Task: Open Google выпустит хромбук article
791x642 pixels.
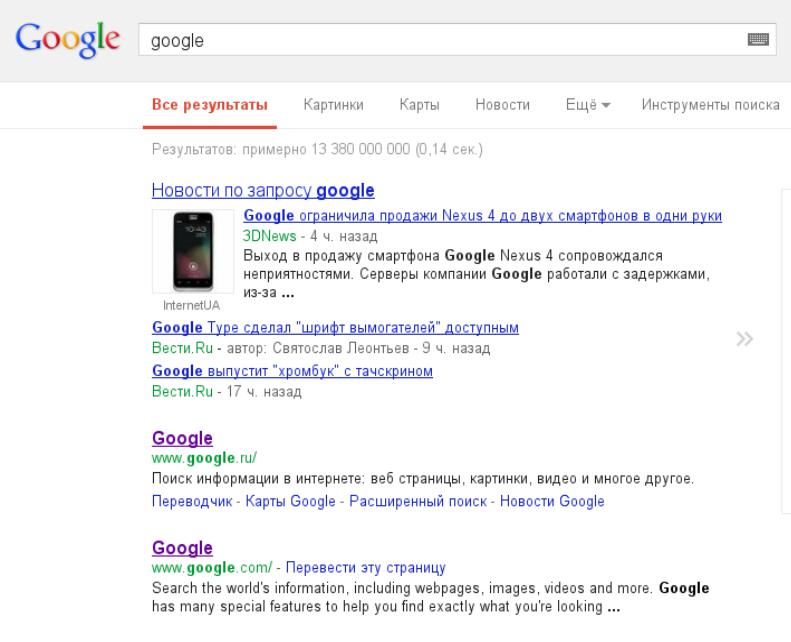Action: (292, 371)
